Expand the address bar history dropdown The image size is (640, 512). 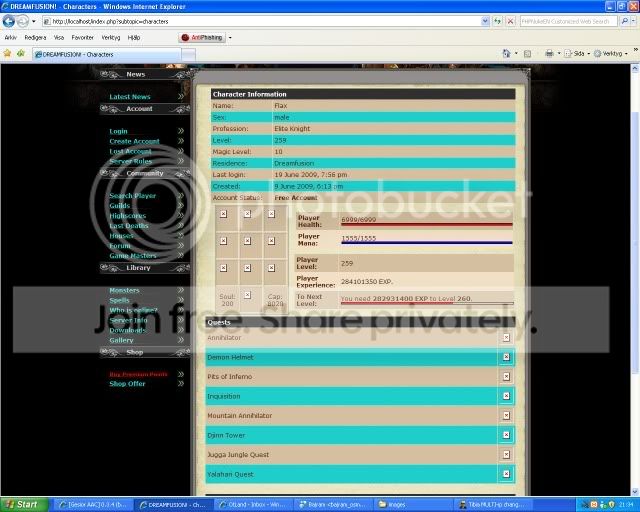485,21
